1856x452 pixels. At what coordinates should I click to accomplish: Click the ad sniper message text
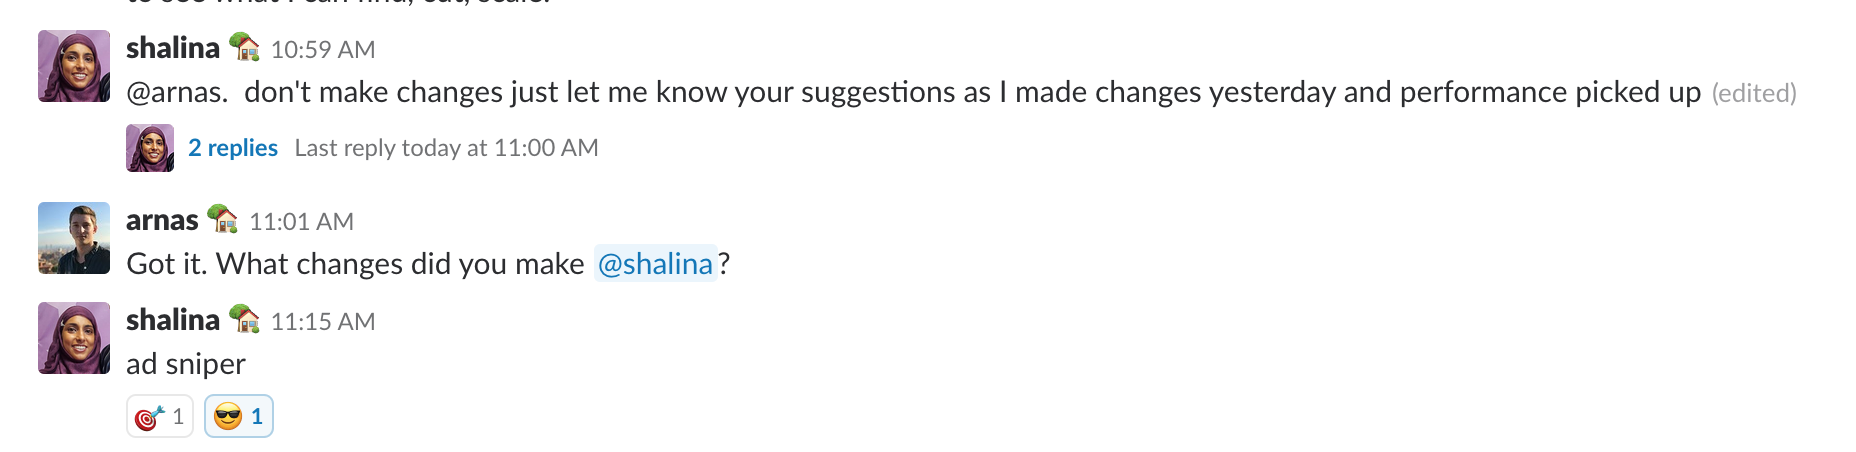[x=186, y=364]
